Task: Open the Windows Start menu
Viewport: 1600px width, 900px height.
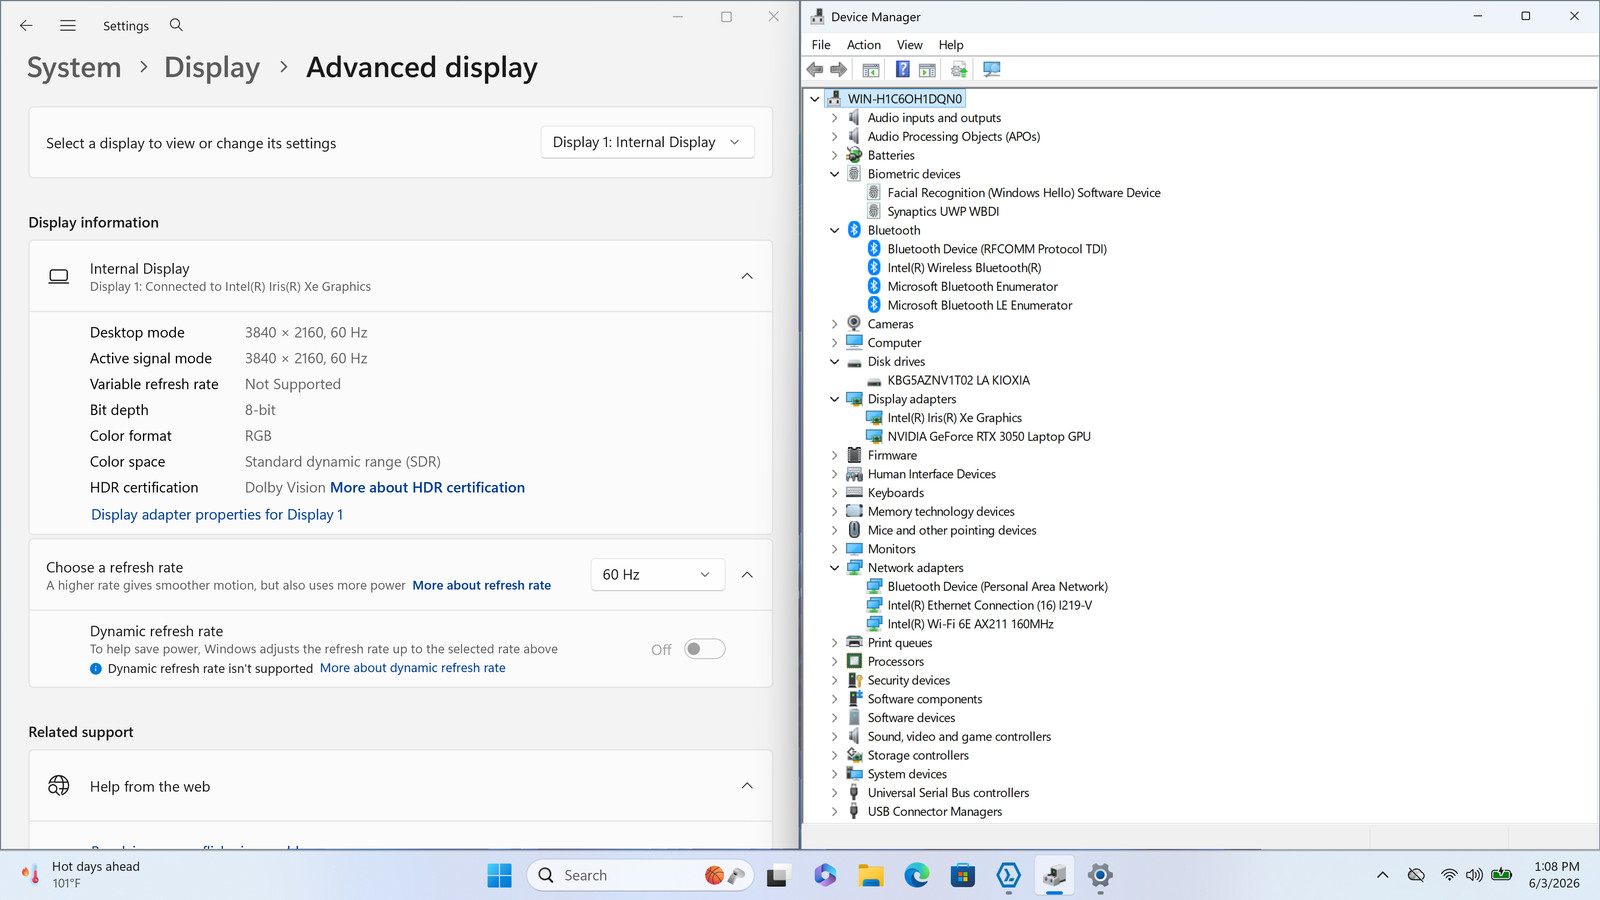Action: coord(499,876)
